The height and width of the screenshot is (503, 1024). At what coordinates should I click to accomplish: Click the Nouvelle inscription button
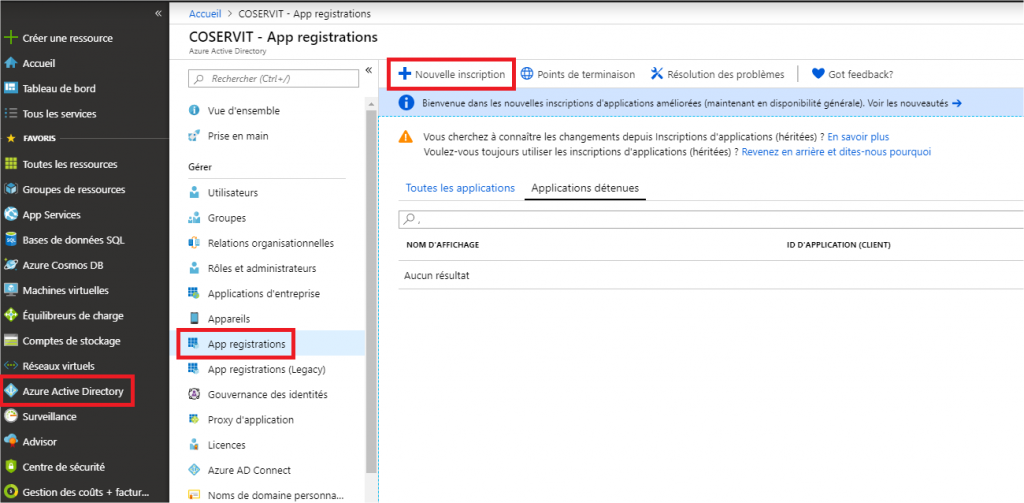tap(452, 74)
